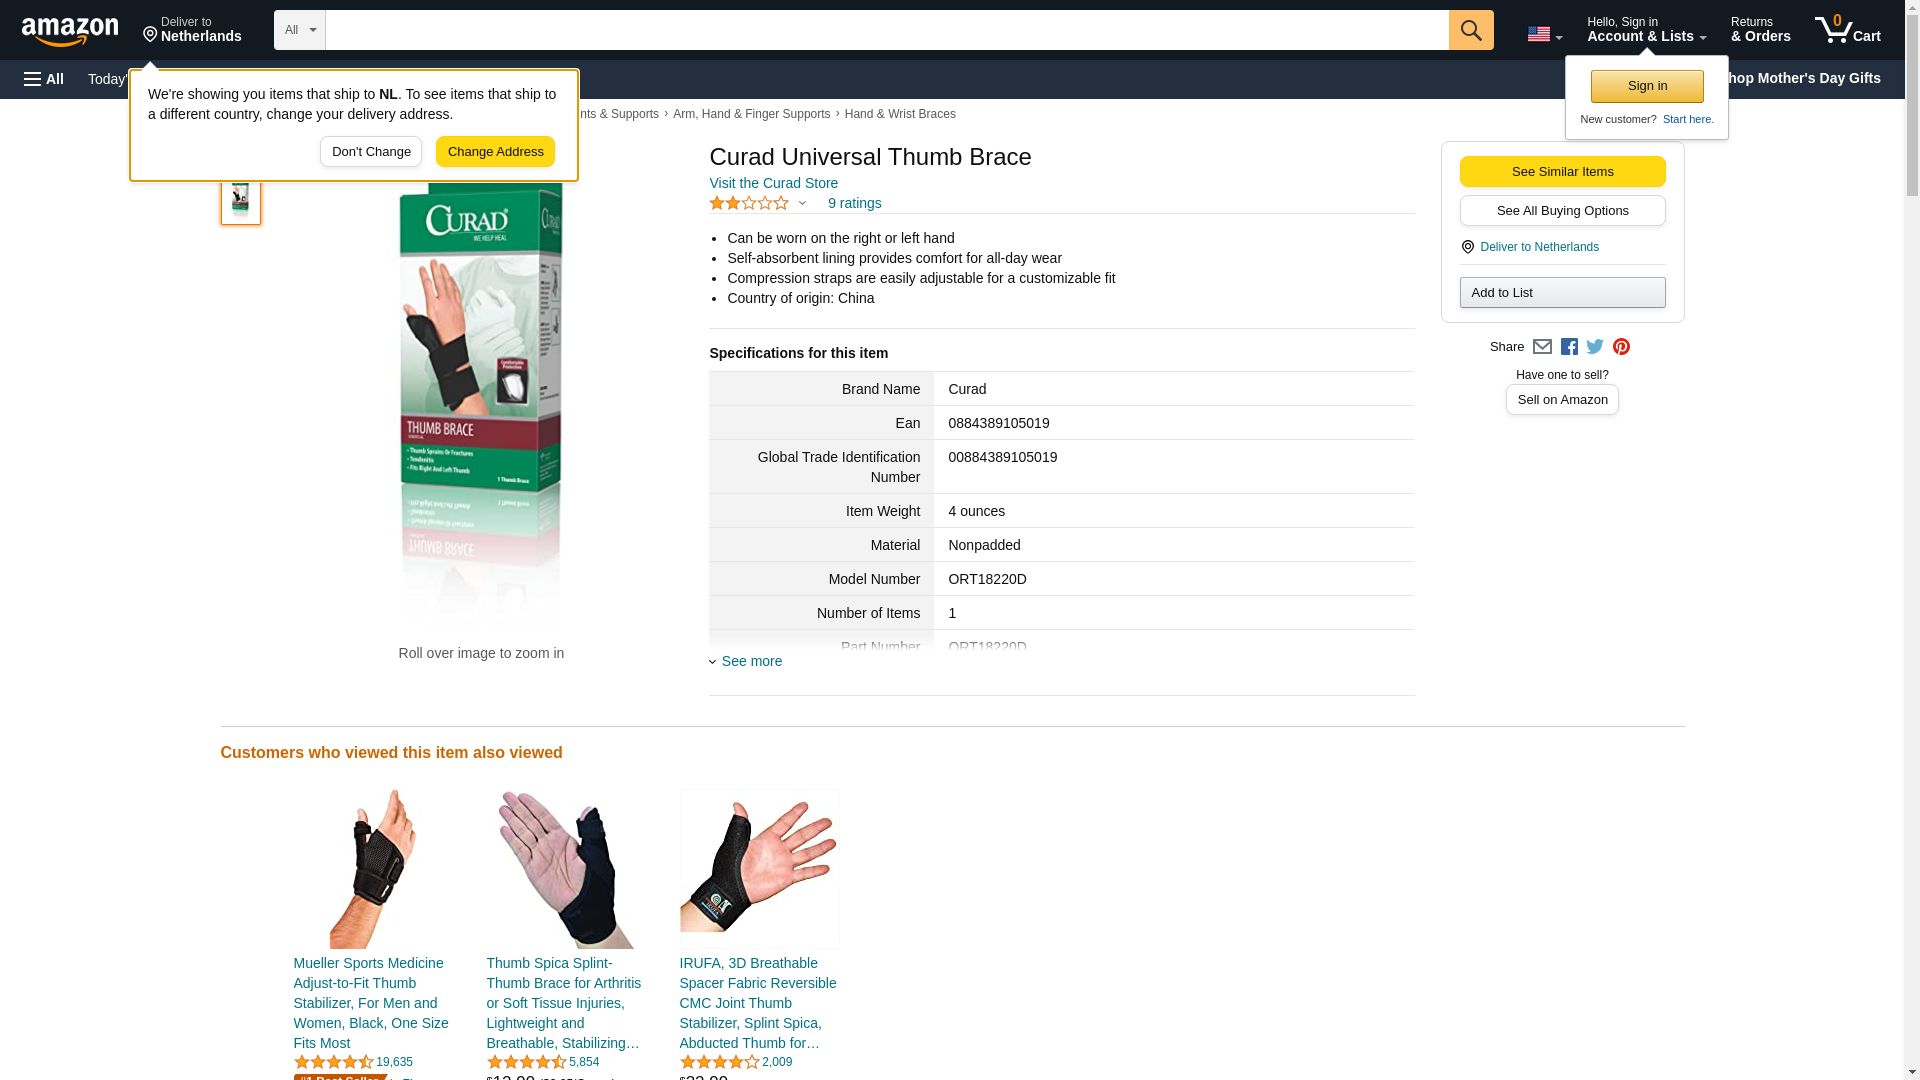The width and height of the screenshot is (1920, 1080).
Task: Open the cart icon
Action: tap(1848, 29)
